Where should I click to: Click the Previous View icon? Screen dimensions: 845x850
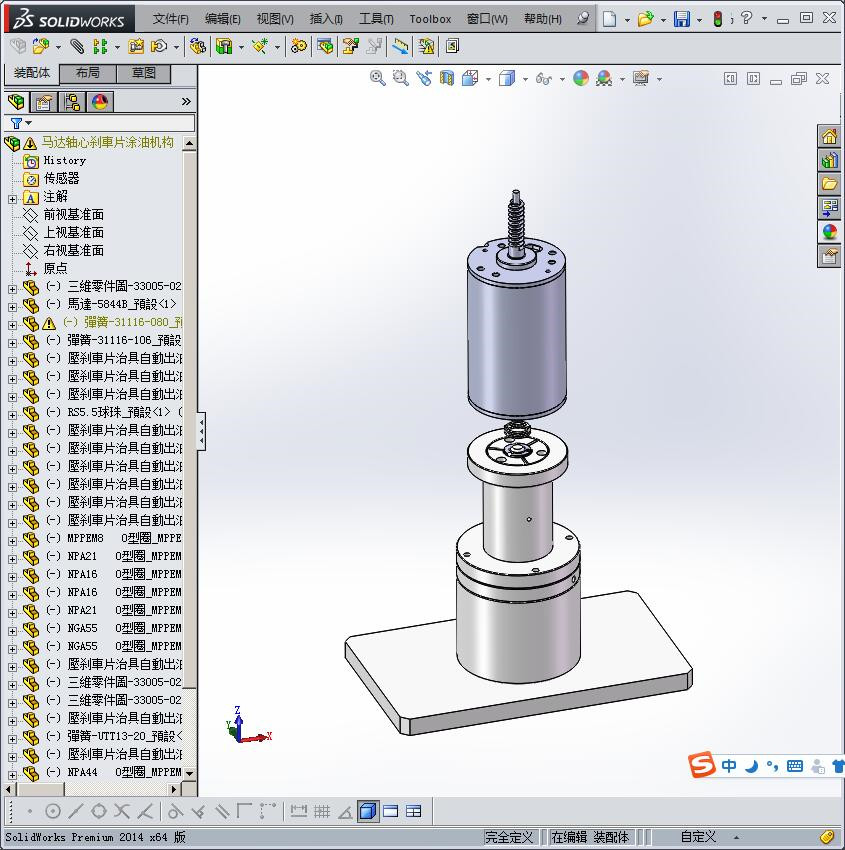click(x=424, y=79)
